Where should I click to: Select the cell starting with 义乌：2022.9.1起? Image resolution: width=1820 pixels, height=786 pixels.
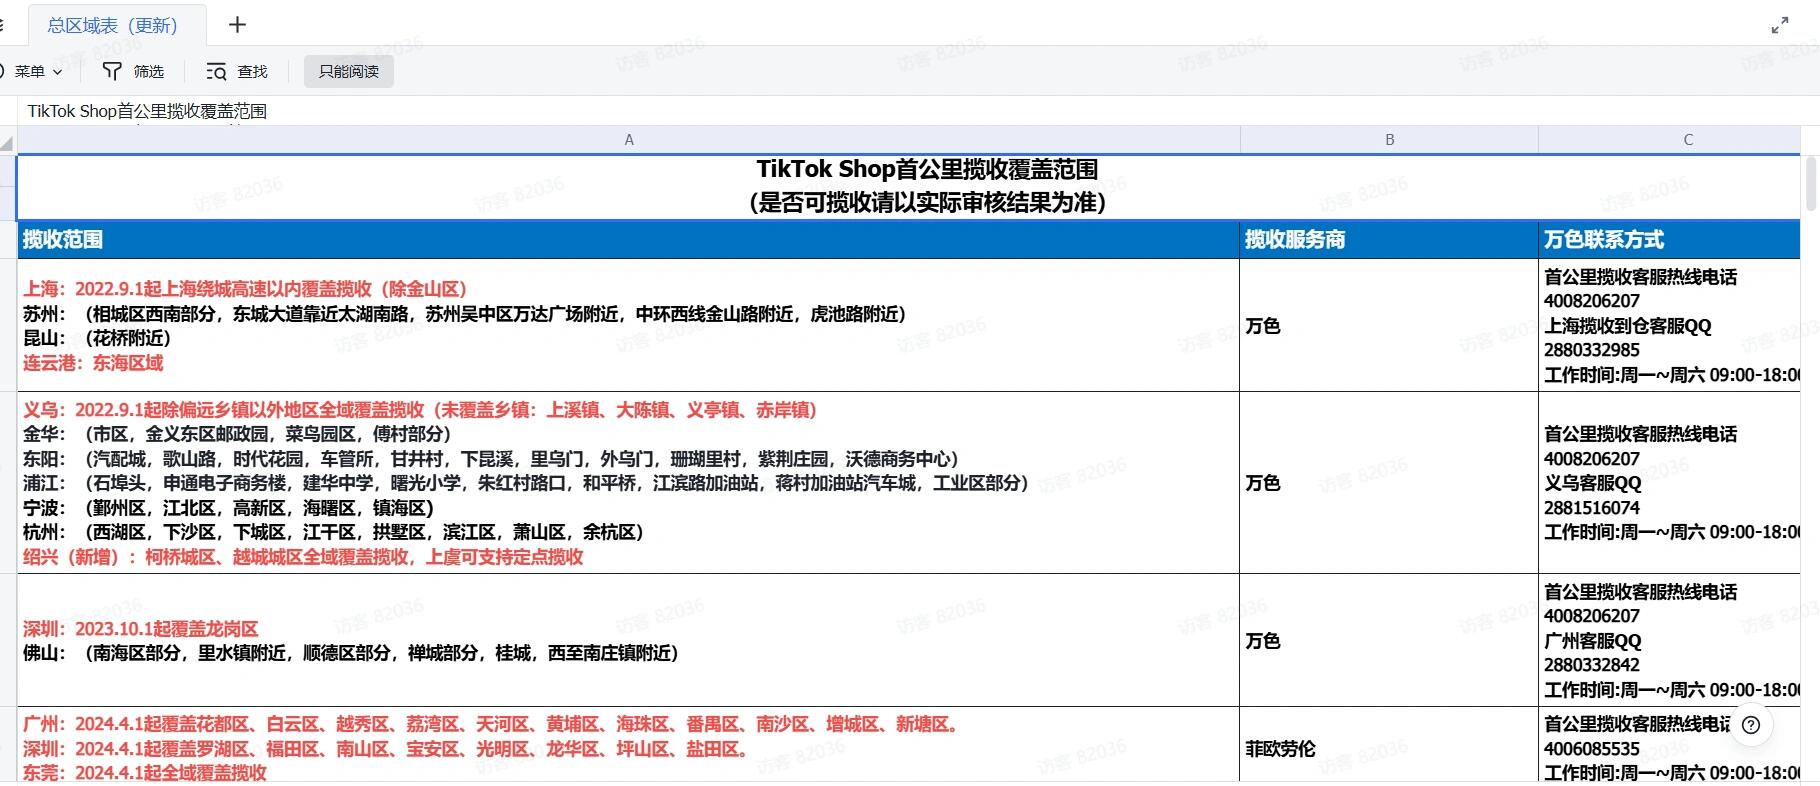click(x=629, y=483)
